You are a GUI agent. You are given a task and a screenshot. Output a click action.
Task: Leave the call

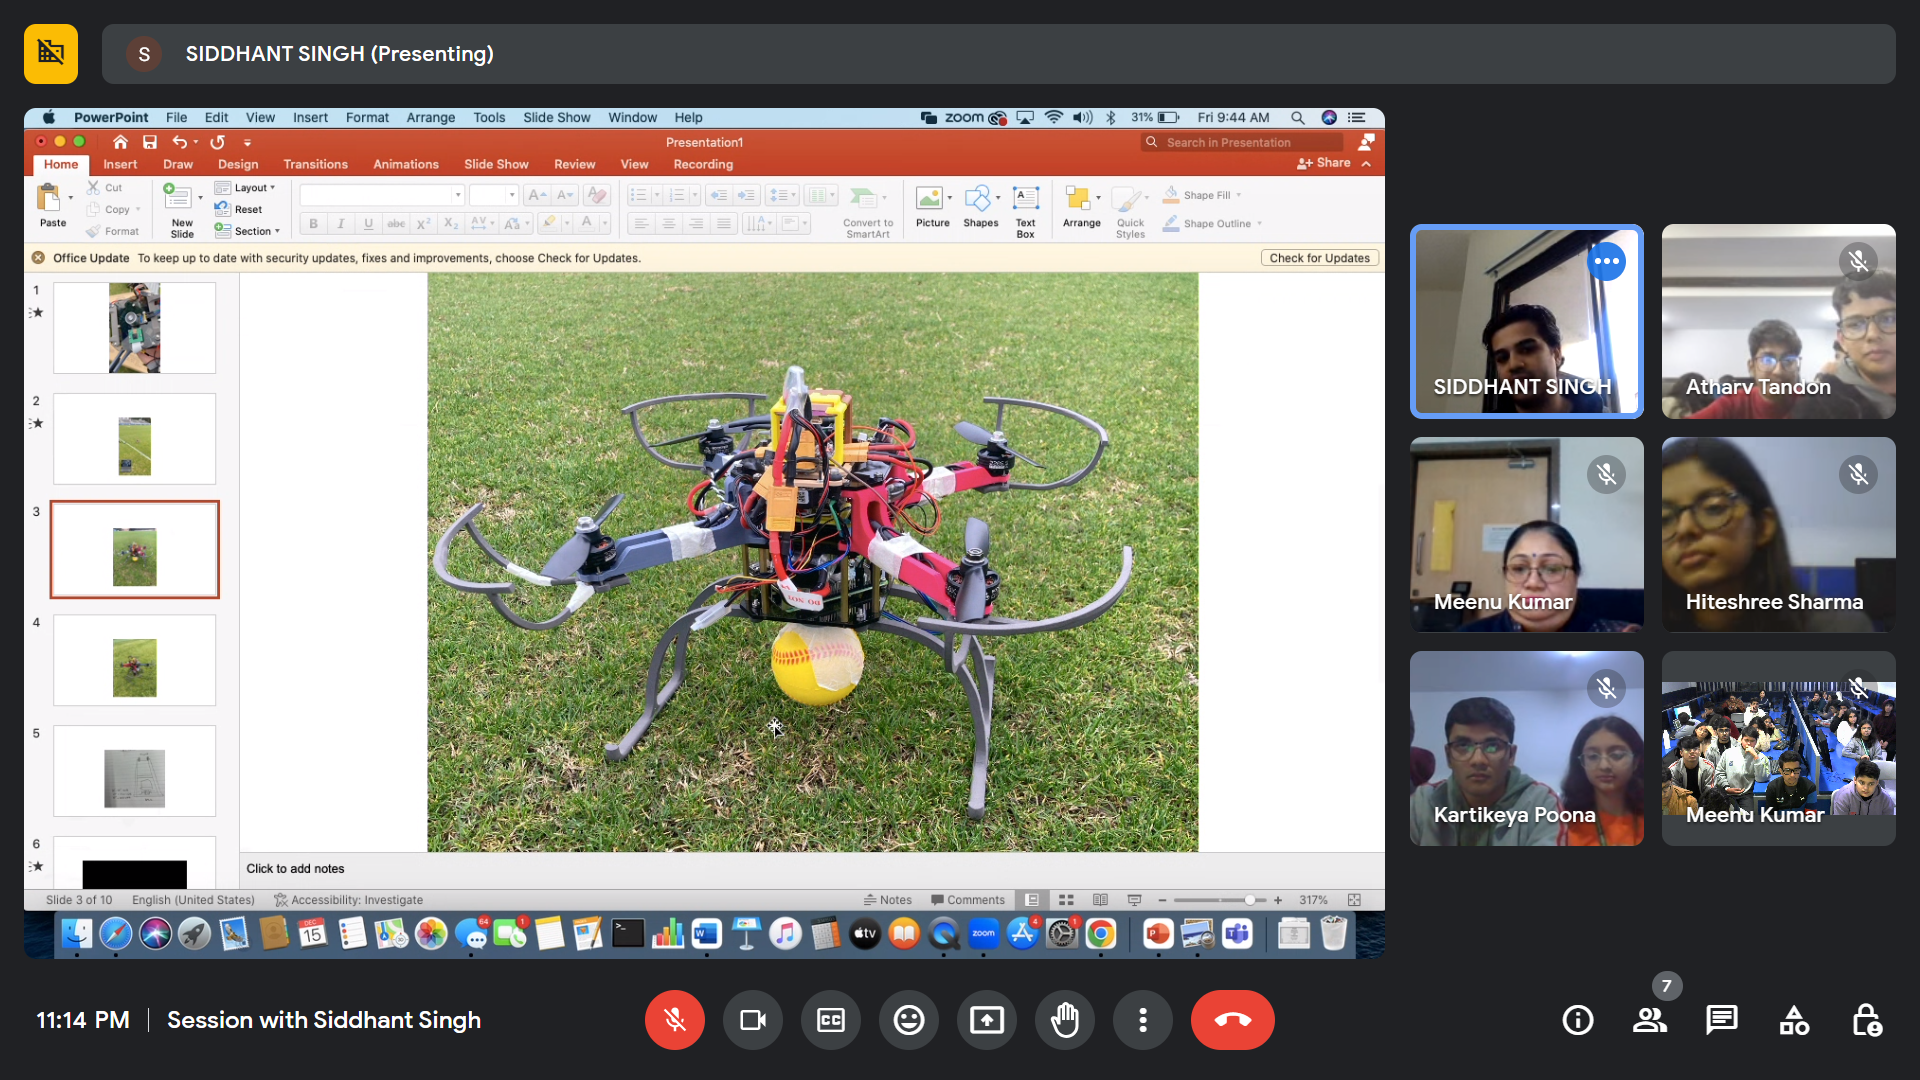[x=1232, y=1020]
